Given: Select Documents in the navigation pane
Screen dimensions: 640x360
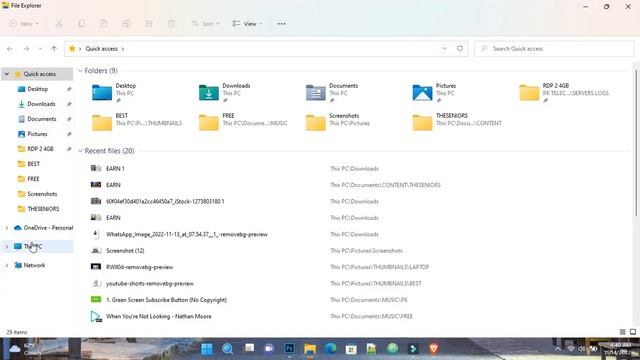Looking at the screenshot, I should (42, 119).
